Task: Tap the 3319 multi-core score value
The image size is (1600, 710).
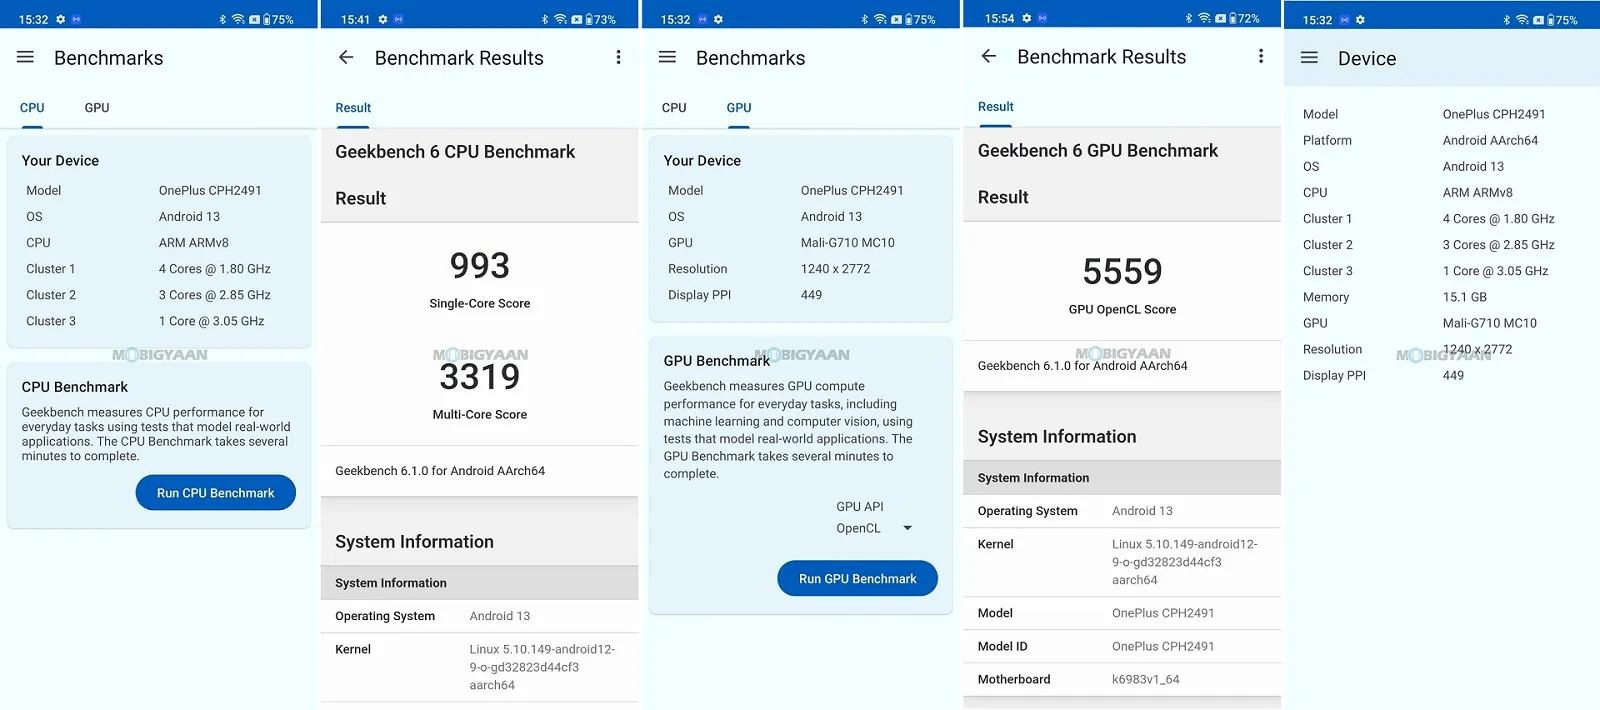Action: pyautogui.click(x=480, y=377)
